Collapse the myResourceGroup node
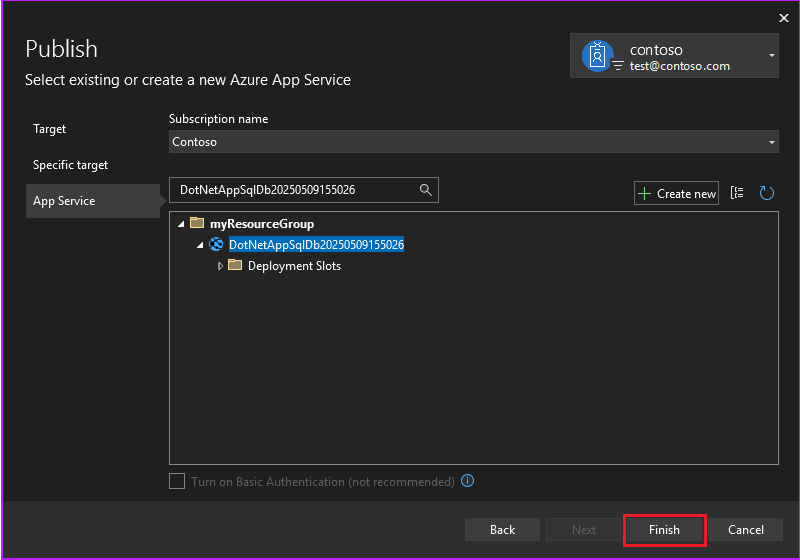Image resolution: width=800 pixels, height=560 pixels. [181, 224]
